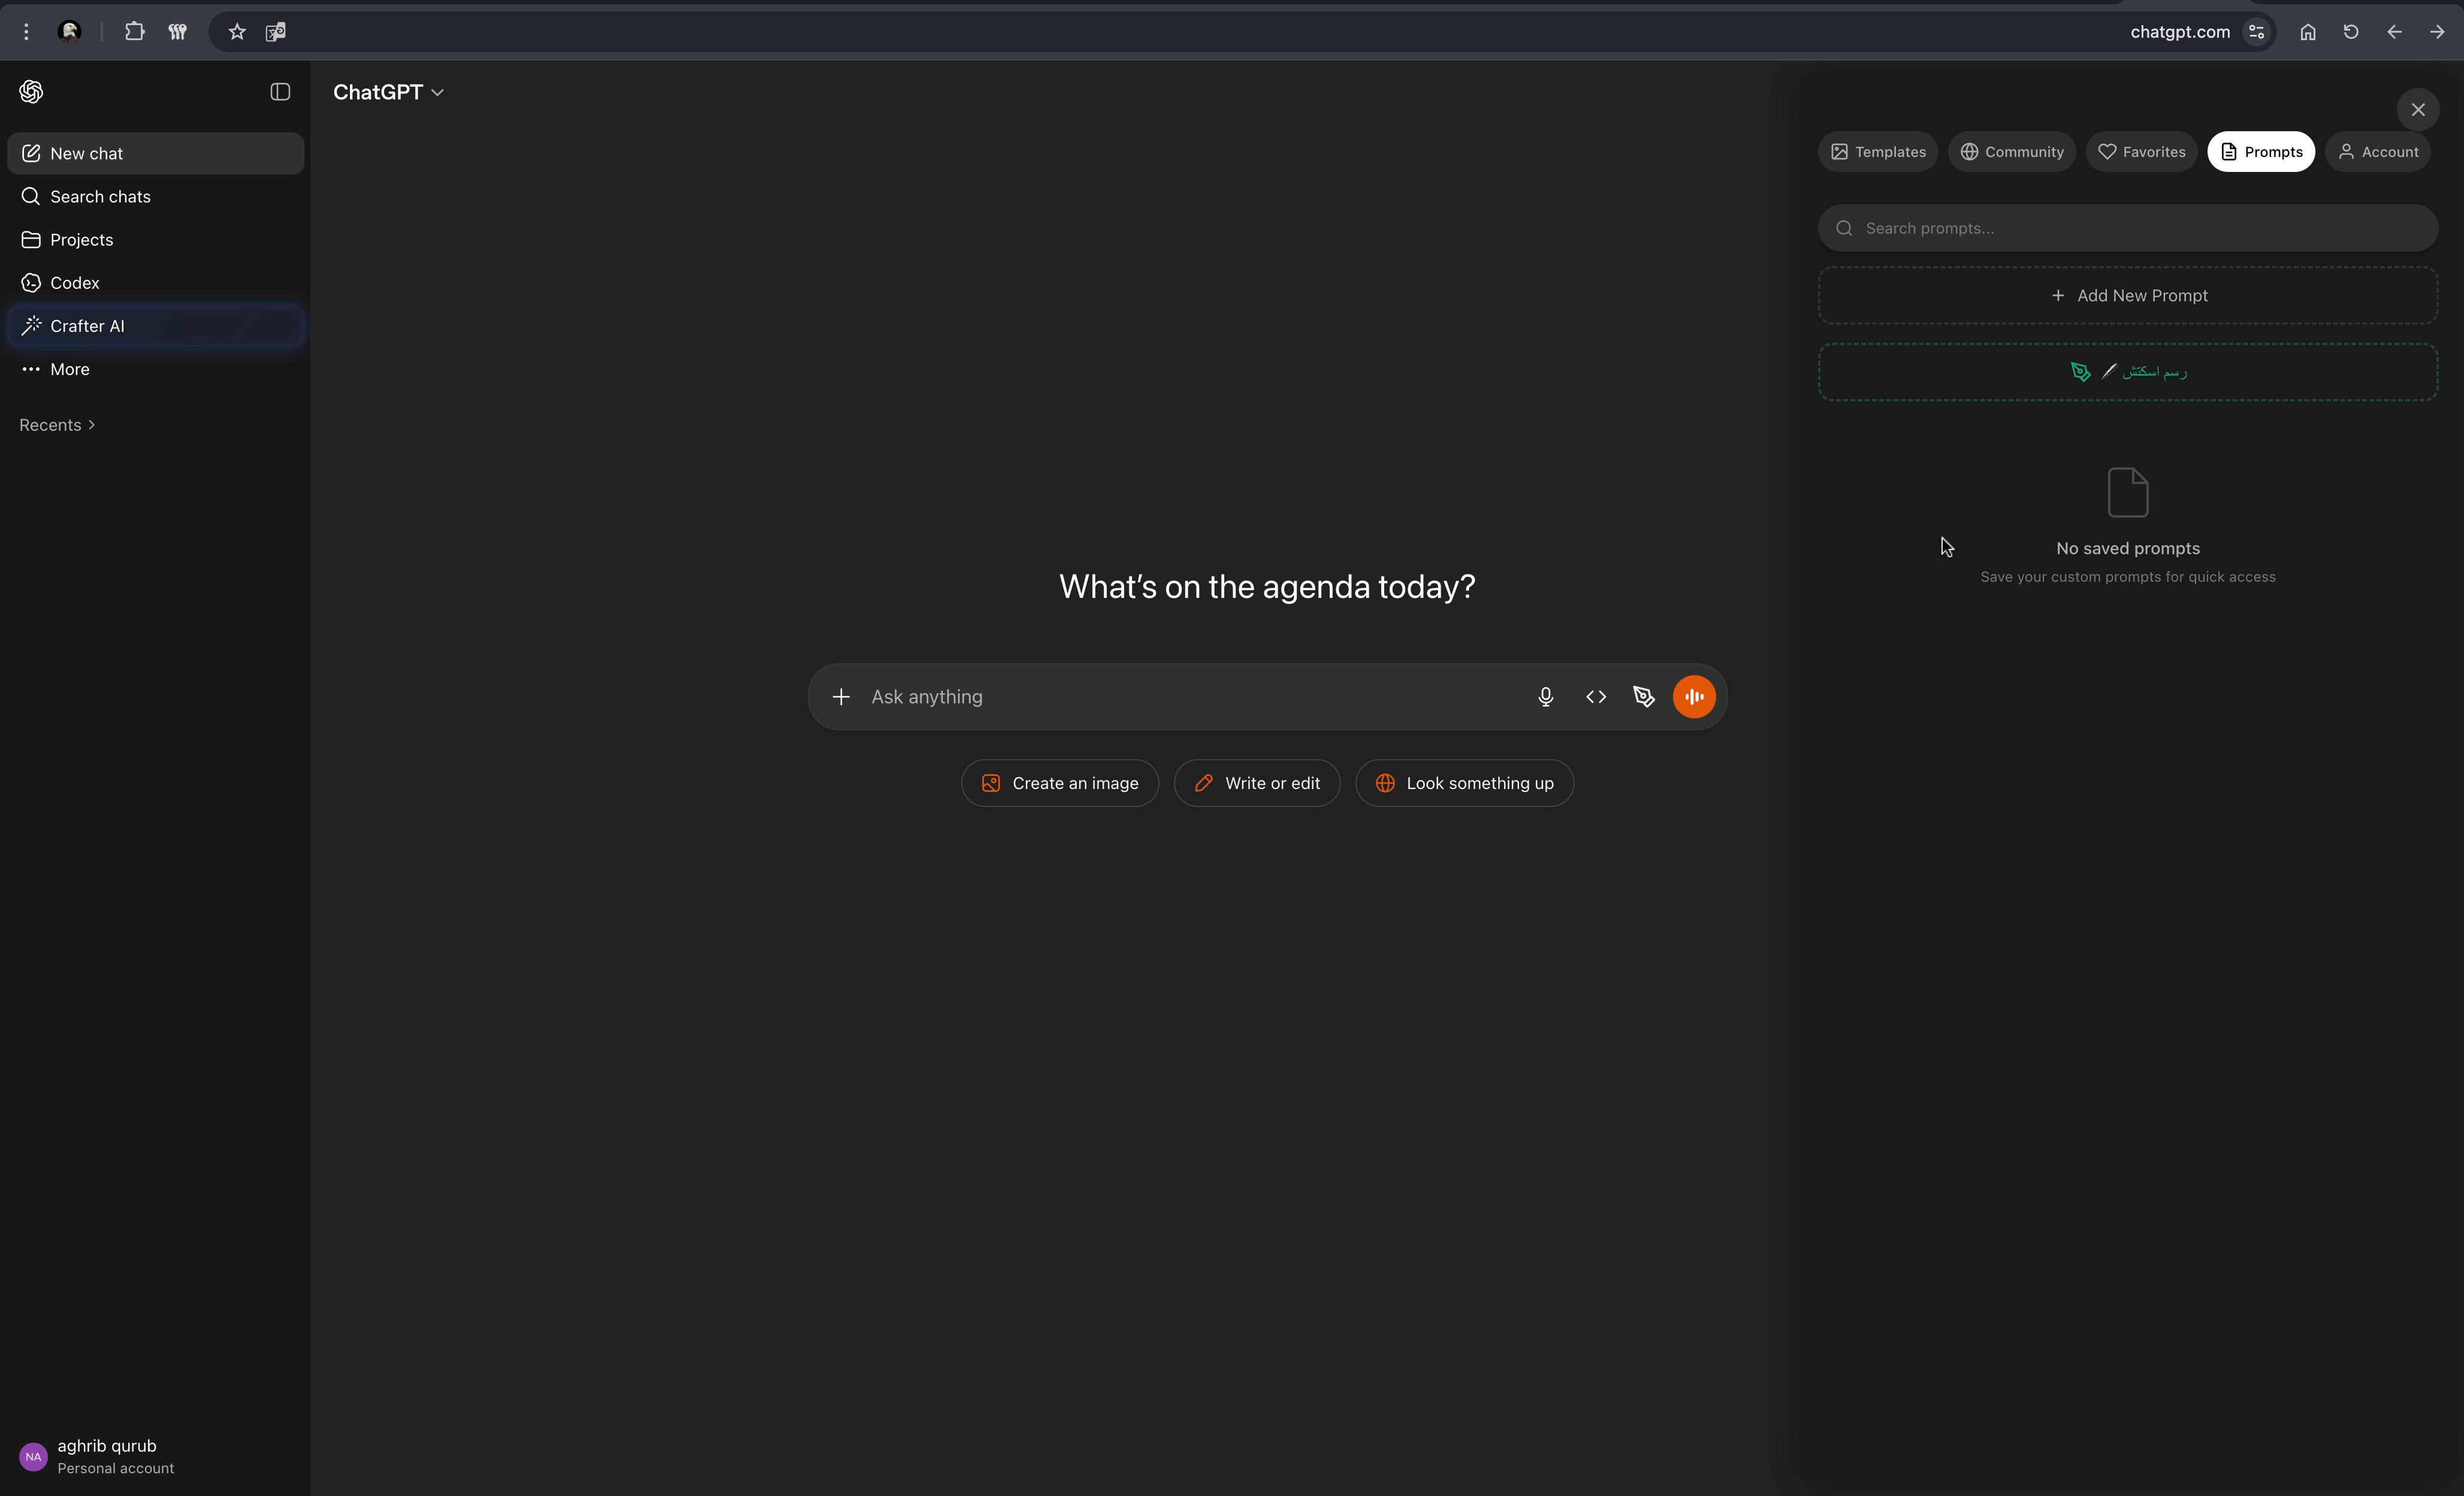Switch to the Templates tab

pyautogui.click(x=1878, y=152)
